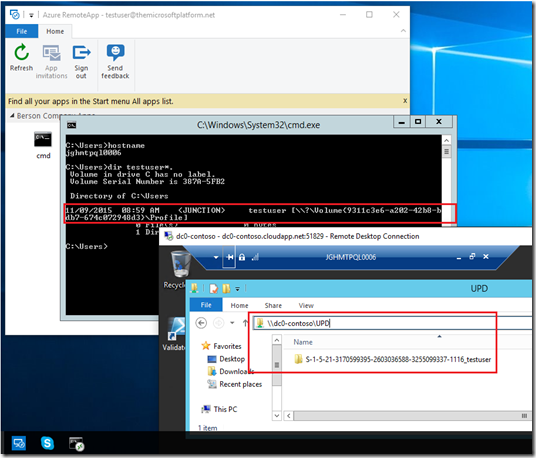Launch the cmd app icon in RemoteApp
The width and height of the screenshot is (536, 458).
click(x=43, y=139)
